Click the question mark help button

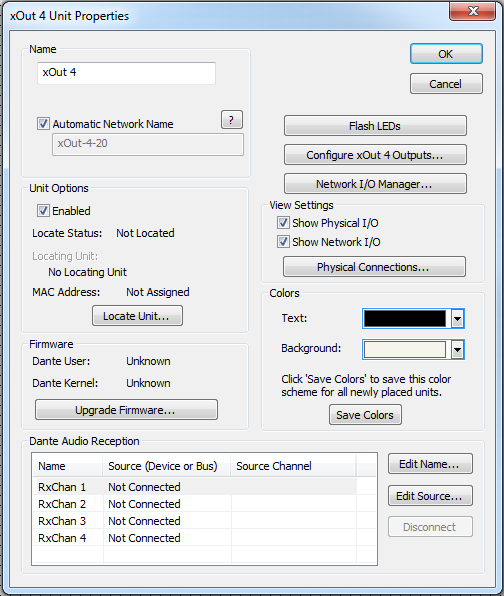pos(231,120)
